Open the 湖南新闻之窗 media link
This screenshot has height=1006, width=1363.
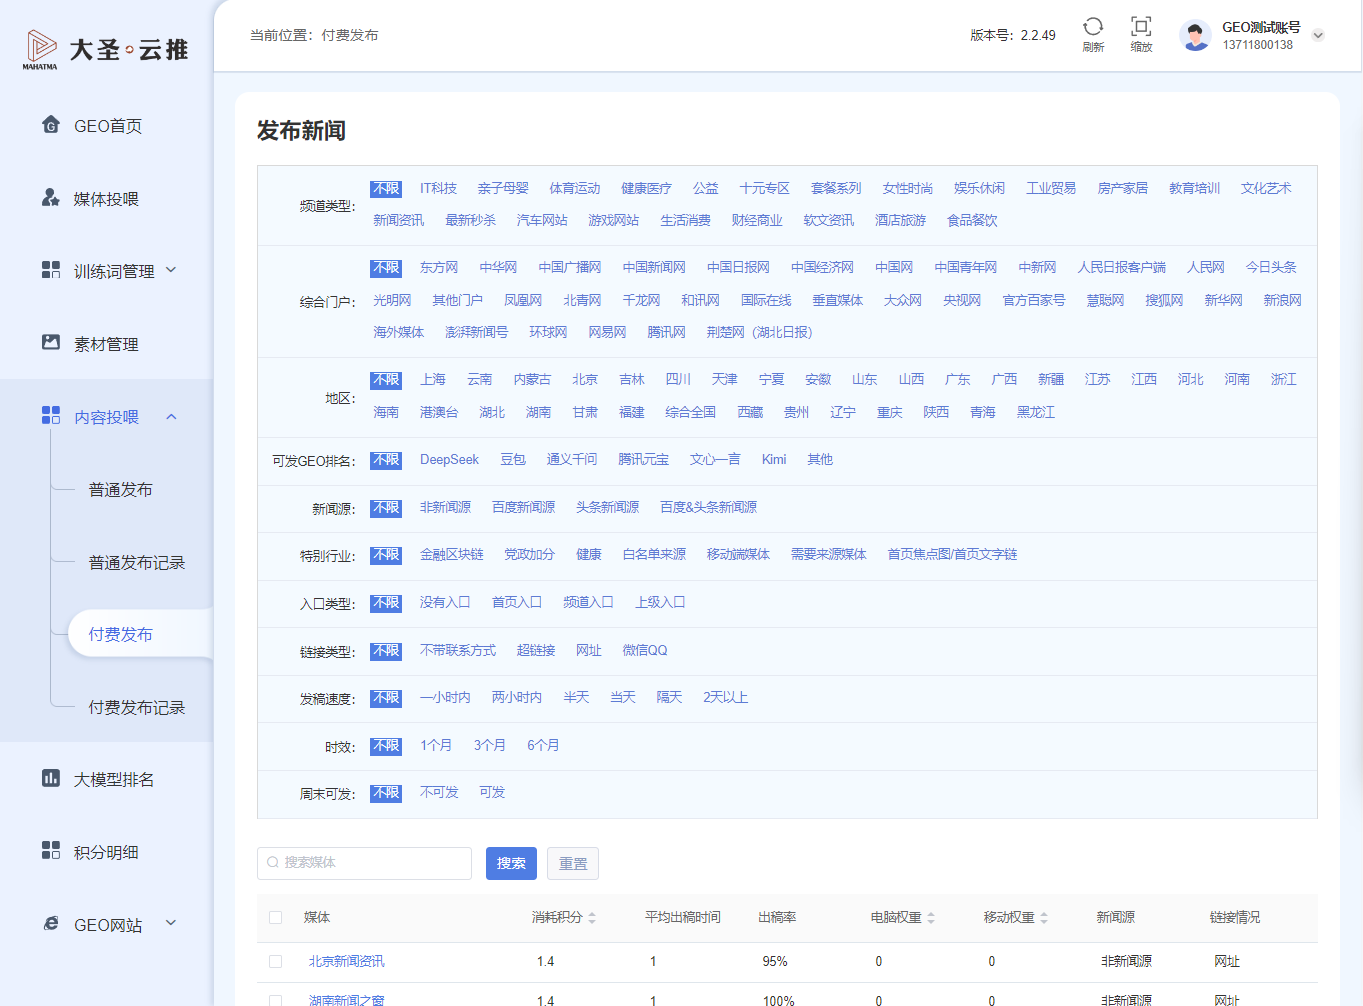tap(346, 1000)
